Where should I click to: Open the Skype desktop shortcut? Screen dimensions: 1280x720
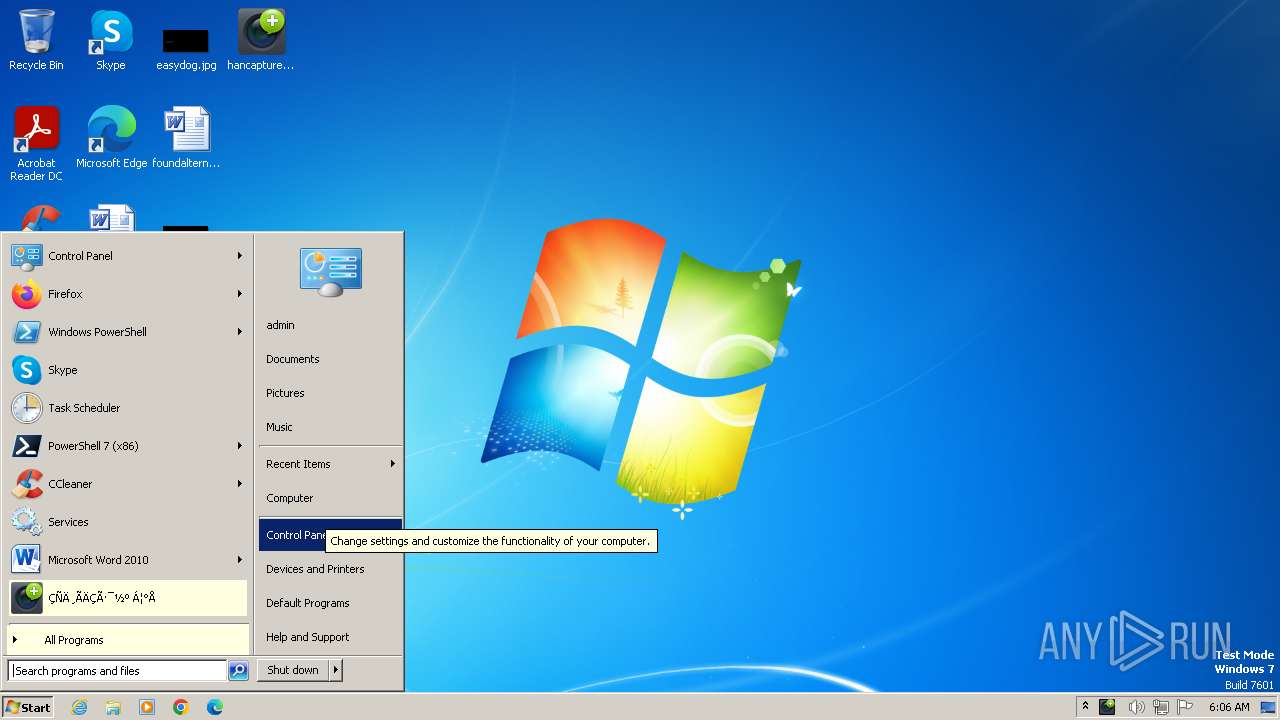[111, 40]
